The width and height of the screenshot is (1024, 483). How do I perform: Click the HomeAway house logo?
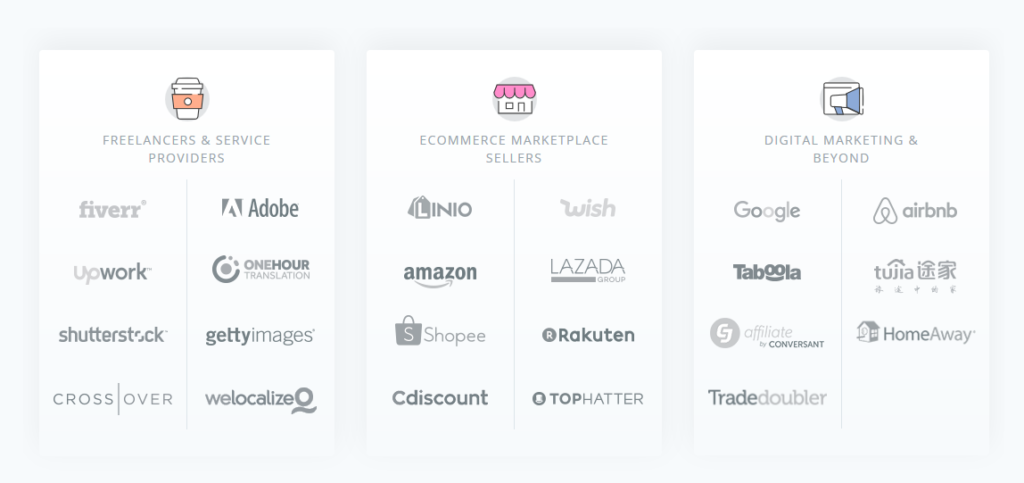pos(916,333)
